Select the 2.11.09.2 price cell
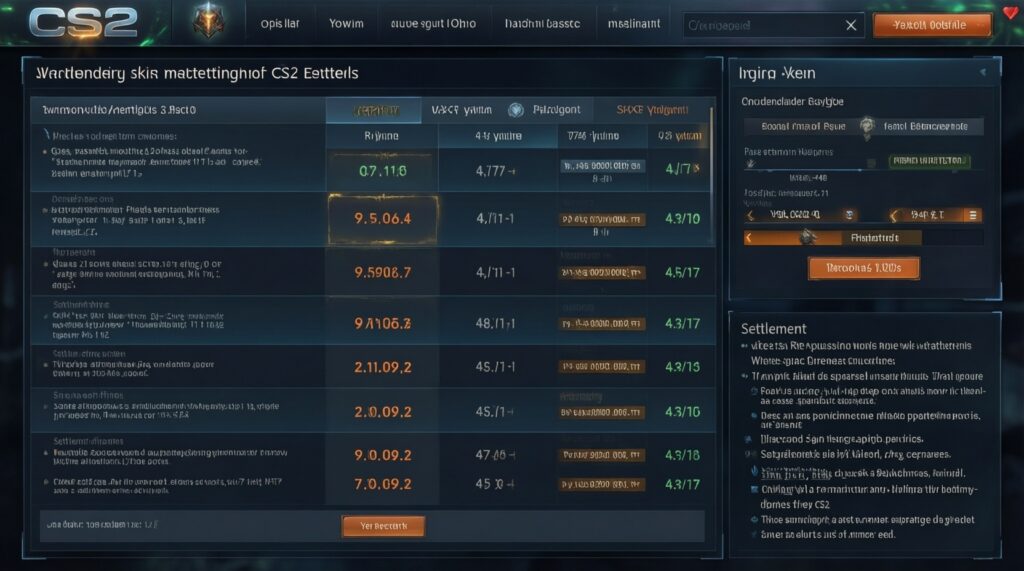Image resolution: width=1024 pixels, height=571 pixels. [383, 367]
